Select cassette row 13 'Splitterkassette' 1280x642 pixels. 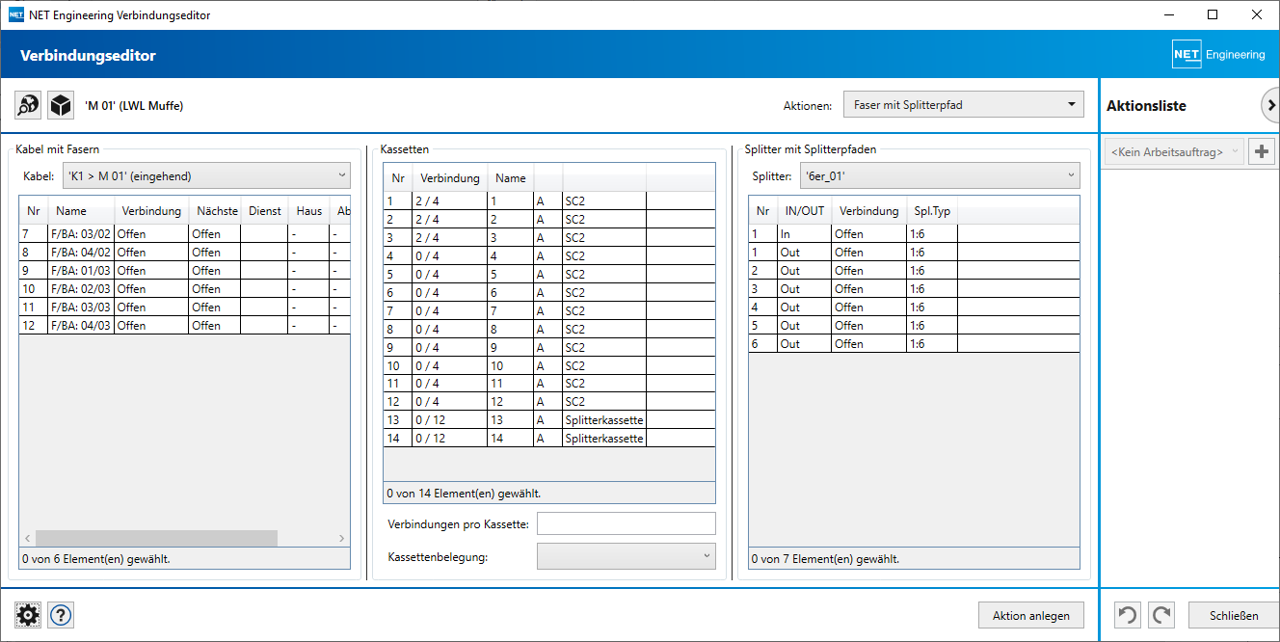pyautogui.click(x=549, y=420)
